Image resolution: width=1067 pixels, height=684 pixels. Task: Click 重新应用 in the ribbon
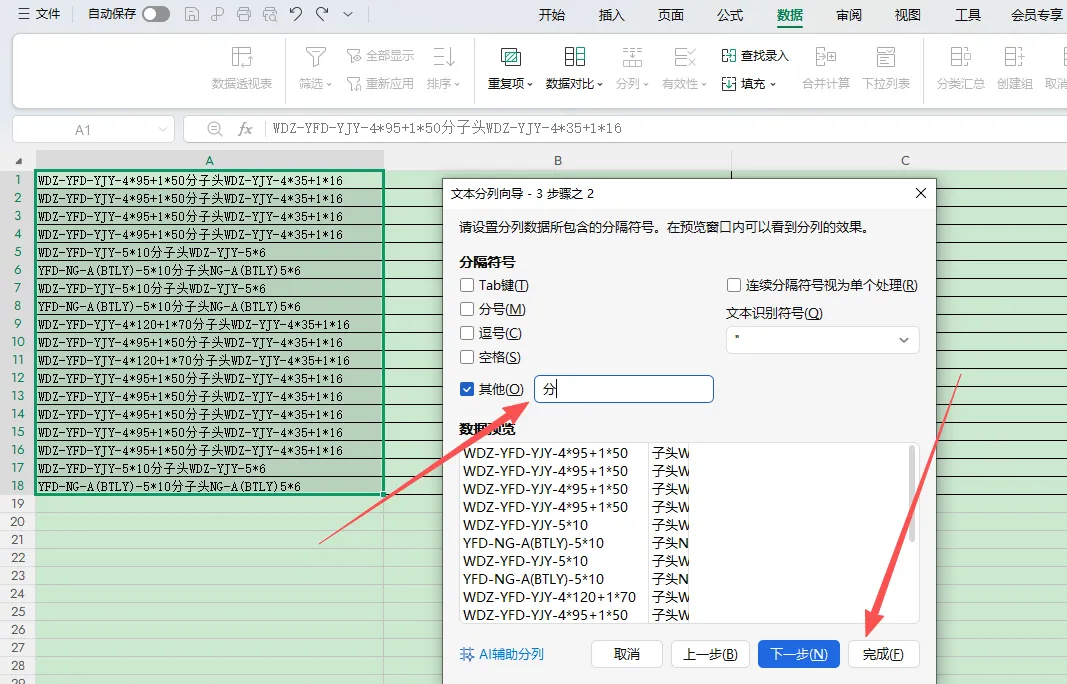click(x=380, y=83)
